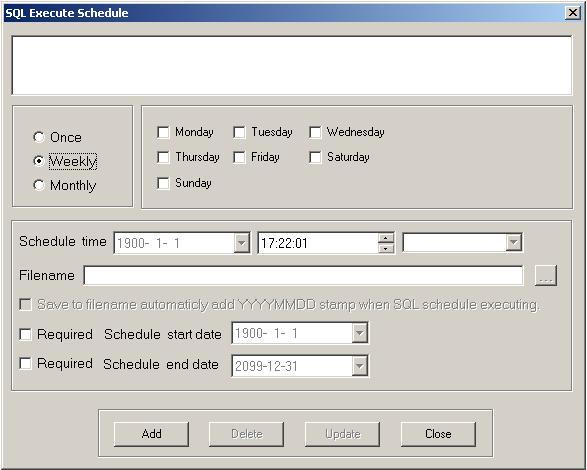This screenshot has width=587, height=470.
Task: Check the Thursday checkbox
Action: pyautogui.click(x=163, y=157)
